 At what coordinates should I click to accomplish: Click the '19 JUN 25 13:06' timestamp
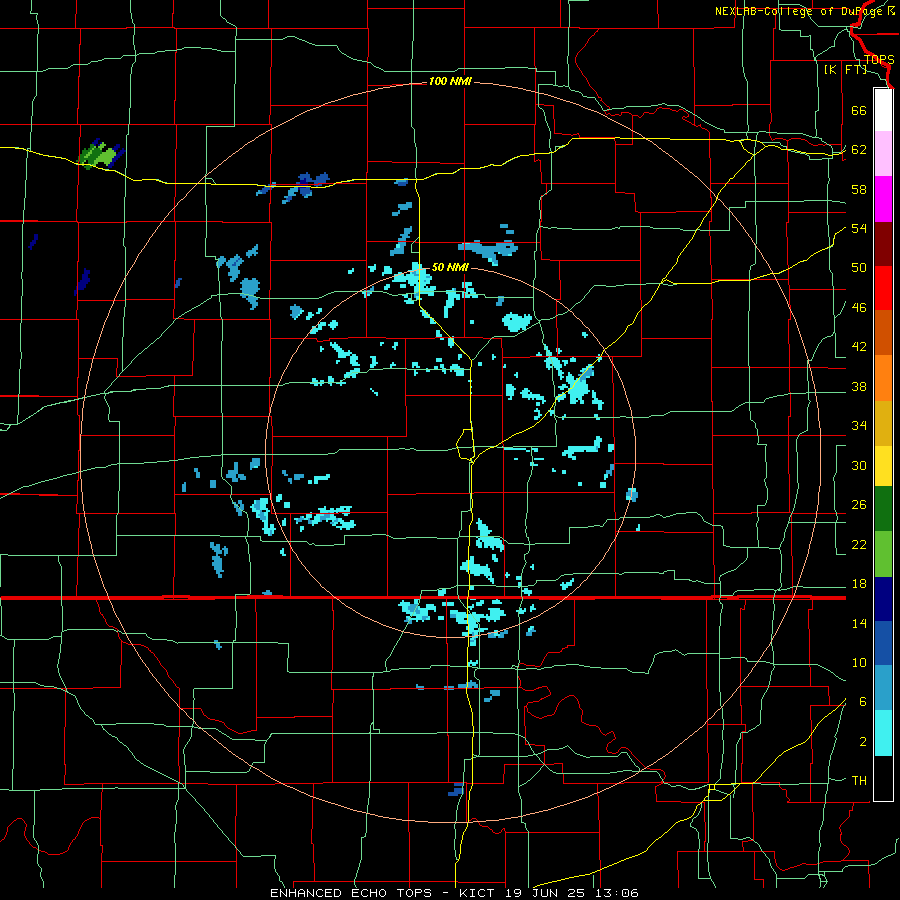point(572,893)
